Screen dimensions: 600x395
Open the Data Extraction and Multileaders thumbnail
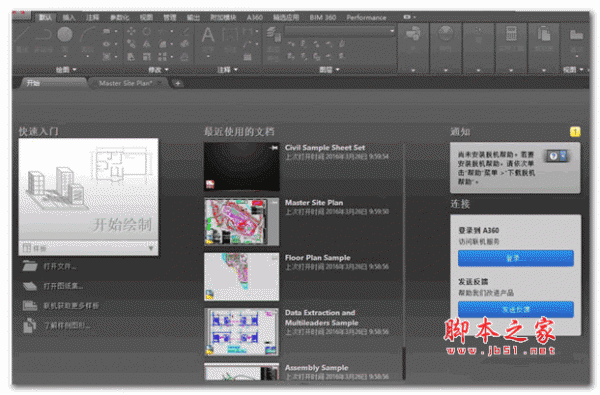pos(241,332)
